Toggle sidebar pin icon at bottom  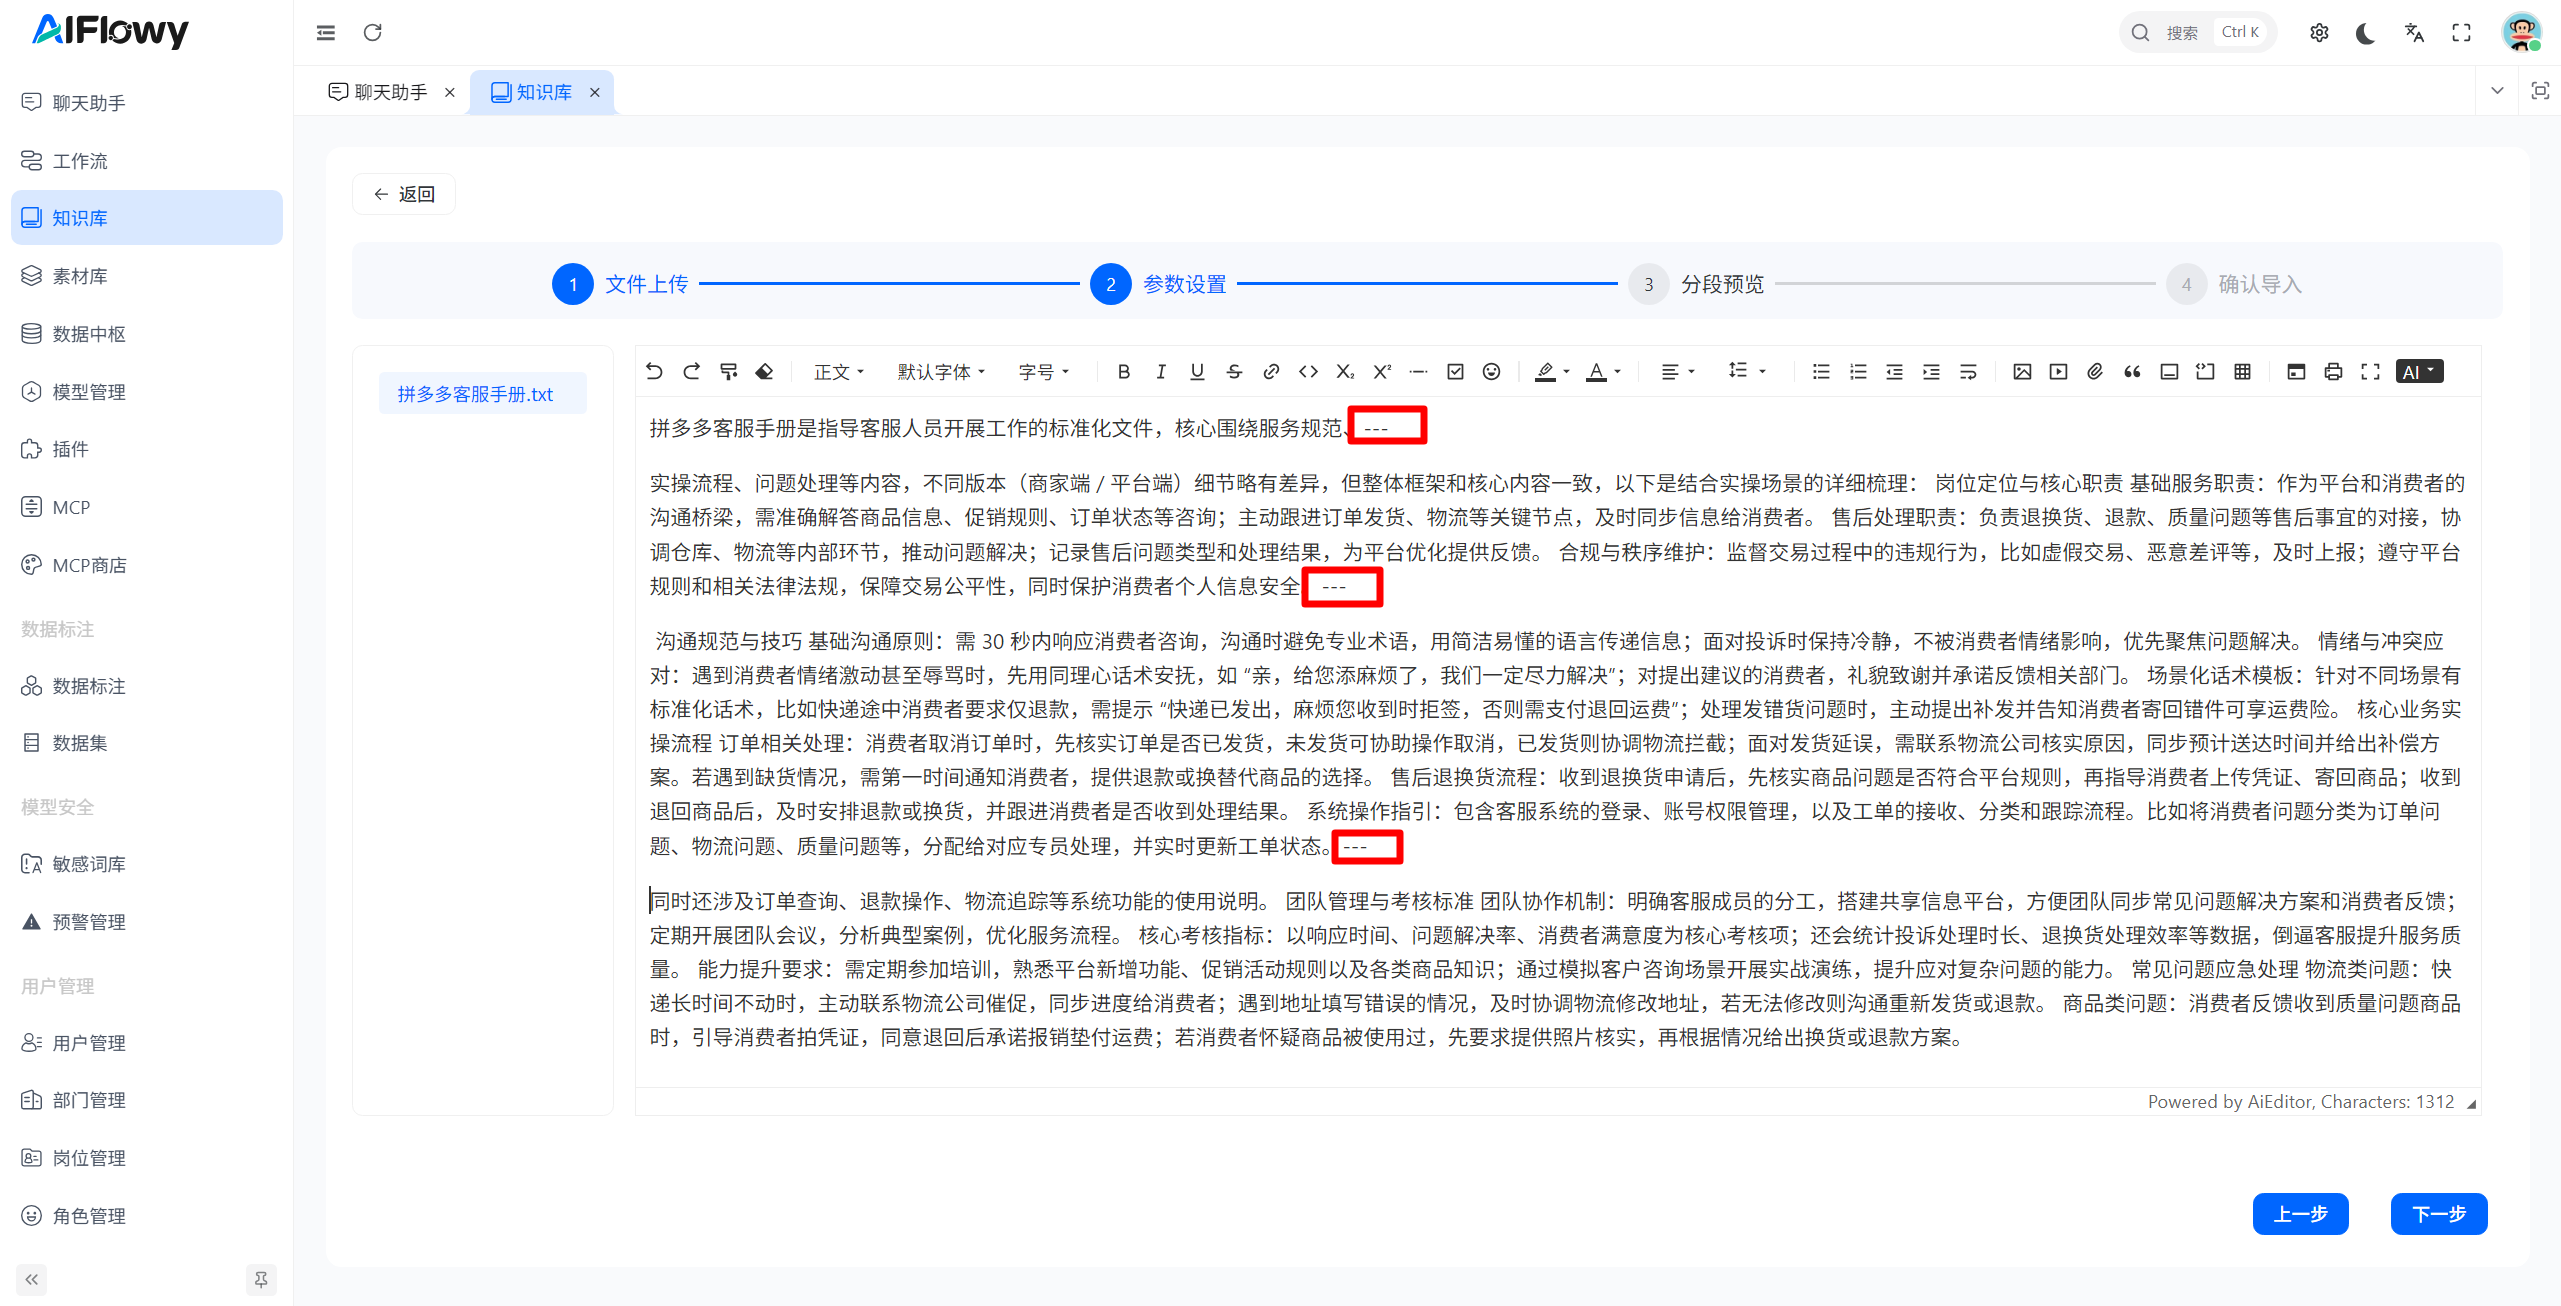261,1279
